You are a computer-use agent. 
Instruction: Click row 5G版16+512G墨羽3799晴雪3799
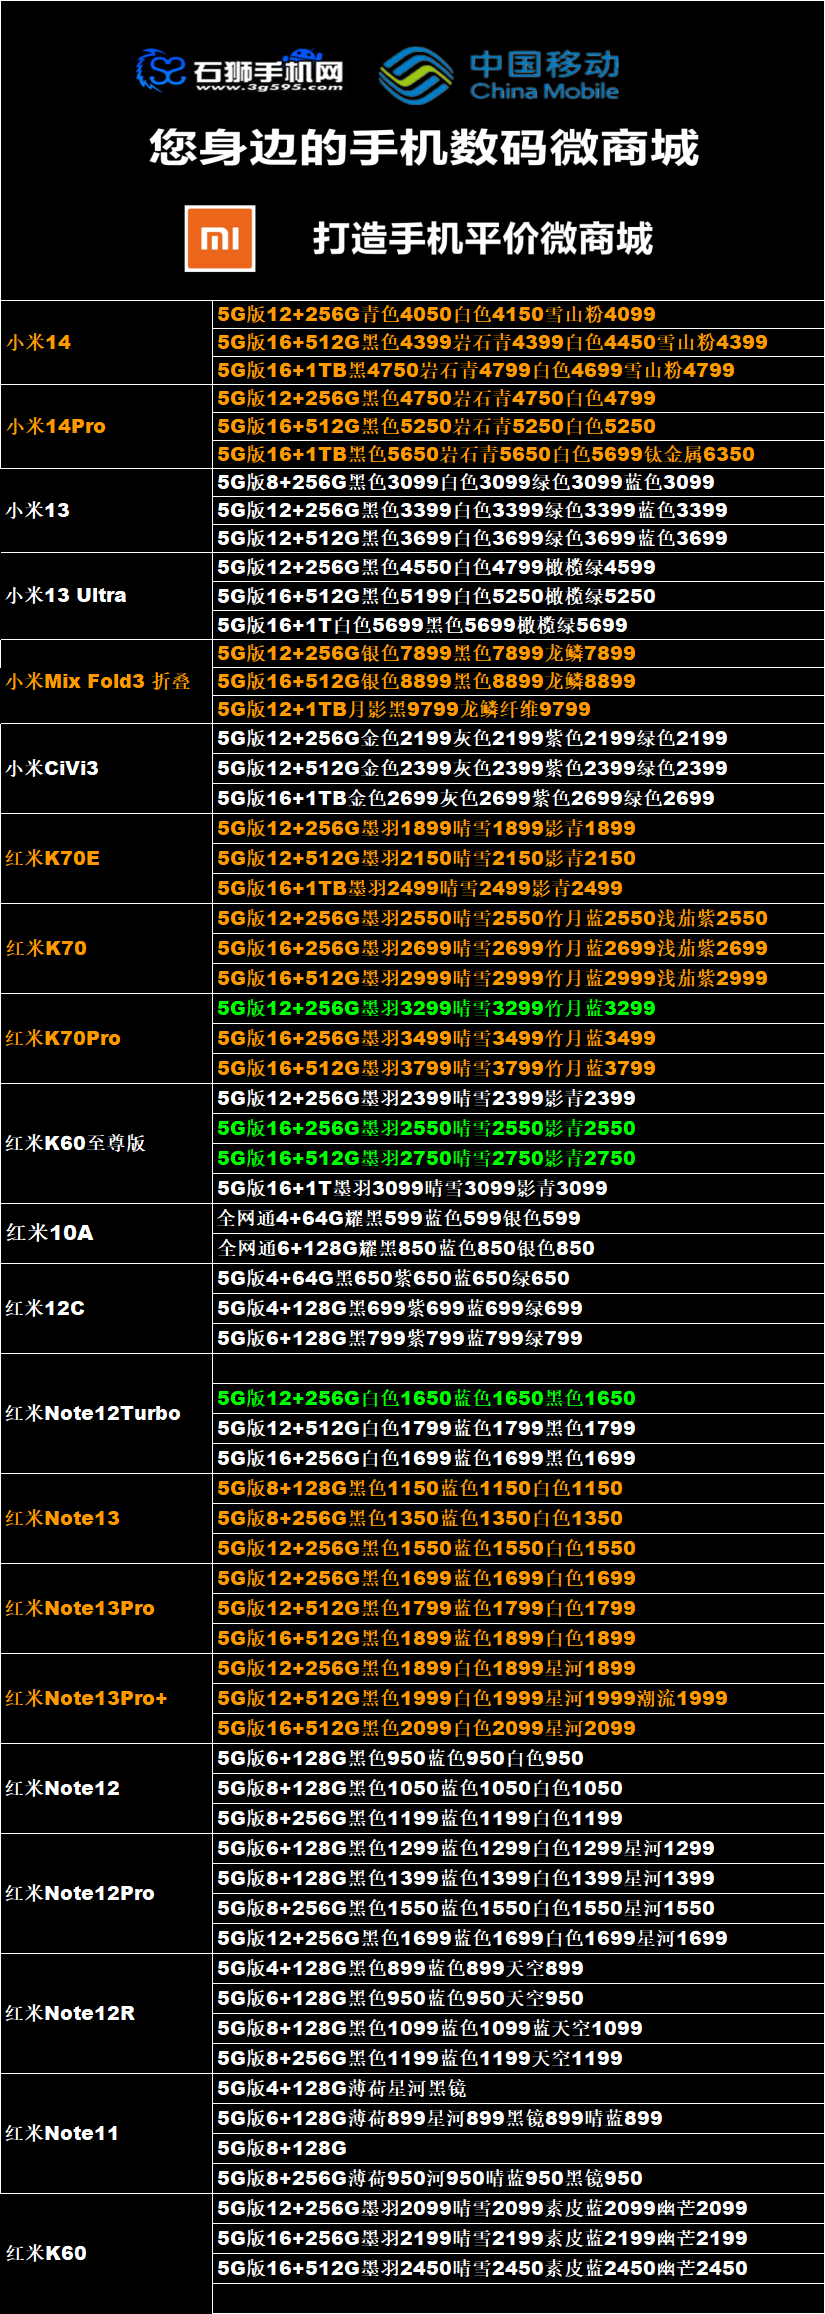point(518,1068)
